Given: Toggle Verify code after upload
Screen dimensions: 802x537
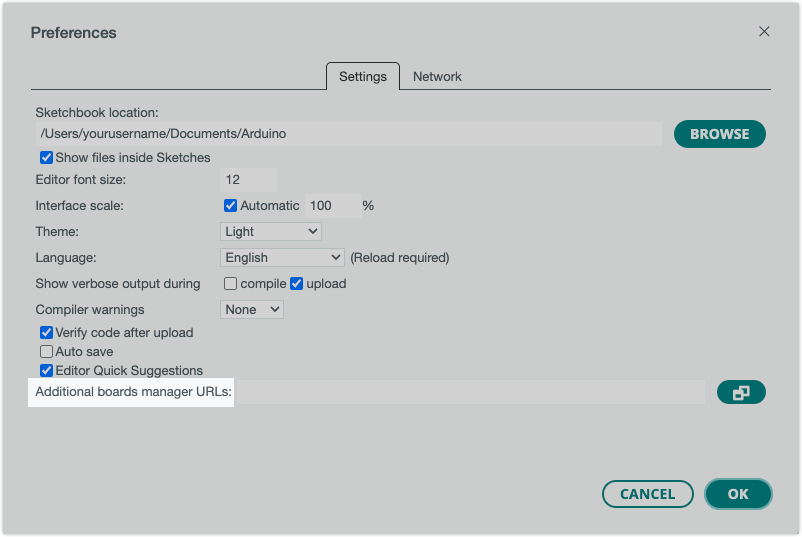Looking at the screenshot, I should [46, 333].
